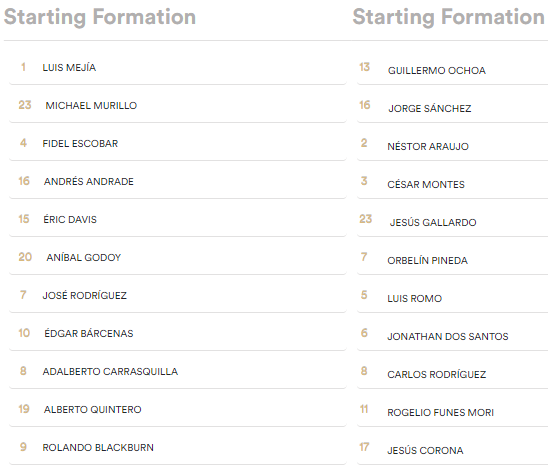Open Éric Davis entry
548x465 pixels.
178,219
